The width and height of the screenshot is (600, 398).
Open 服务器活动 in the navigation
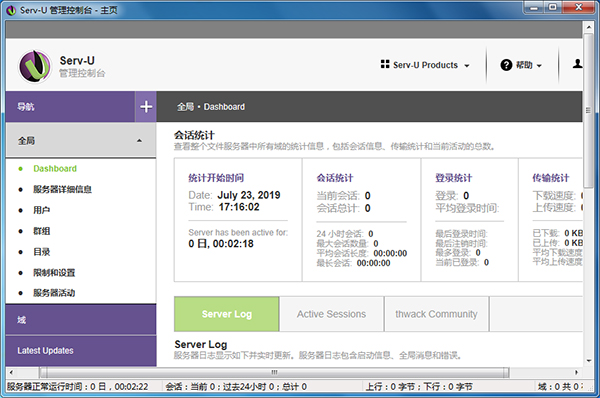[54, 293]
